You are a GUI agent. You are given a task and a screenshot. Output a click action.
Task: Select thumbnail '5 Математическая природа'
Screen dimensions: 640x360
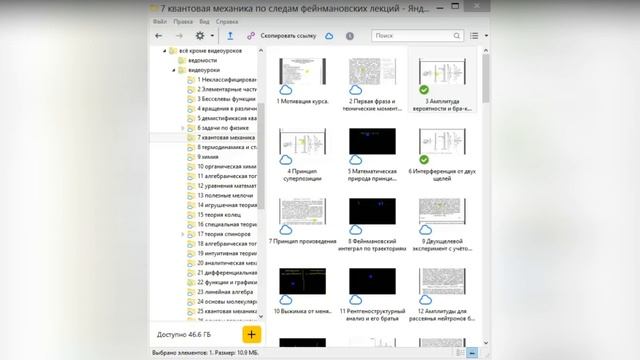click(372, 141)
